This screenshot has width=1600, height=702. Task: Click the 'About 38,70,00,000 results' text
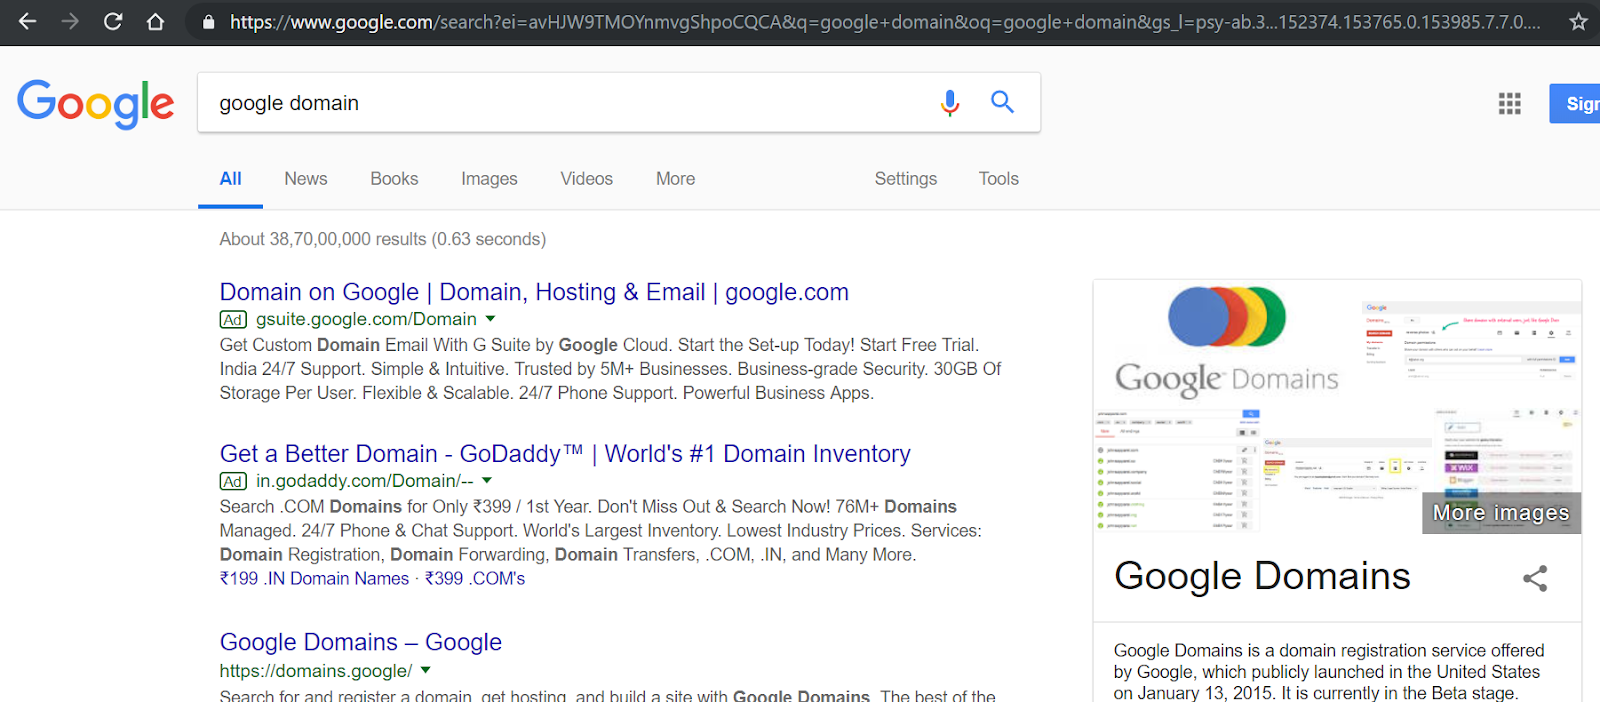pos(383,239)
